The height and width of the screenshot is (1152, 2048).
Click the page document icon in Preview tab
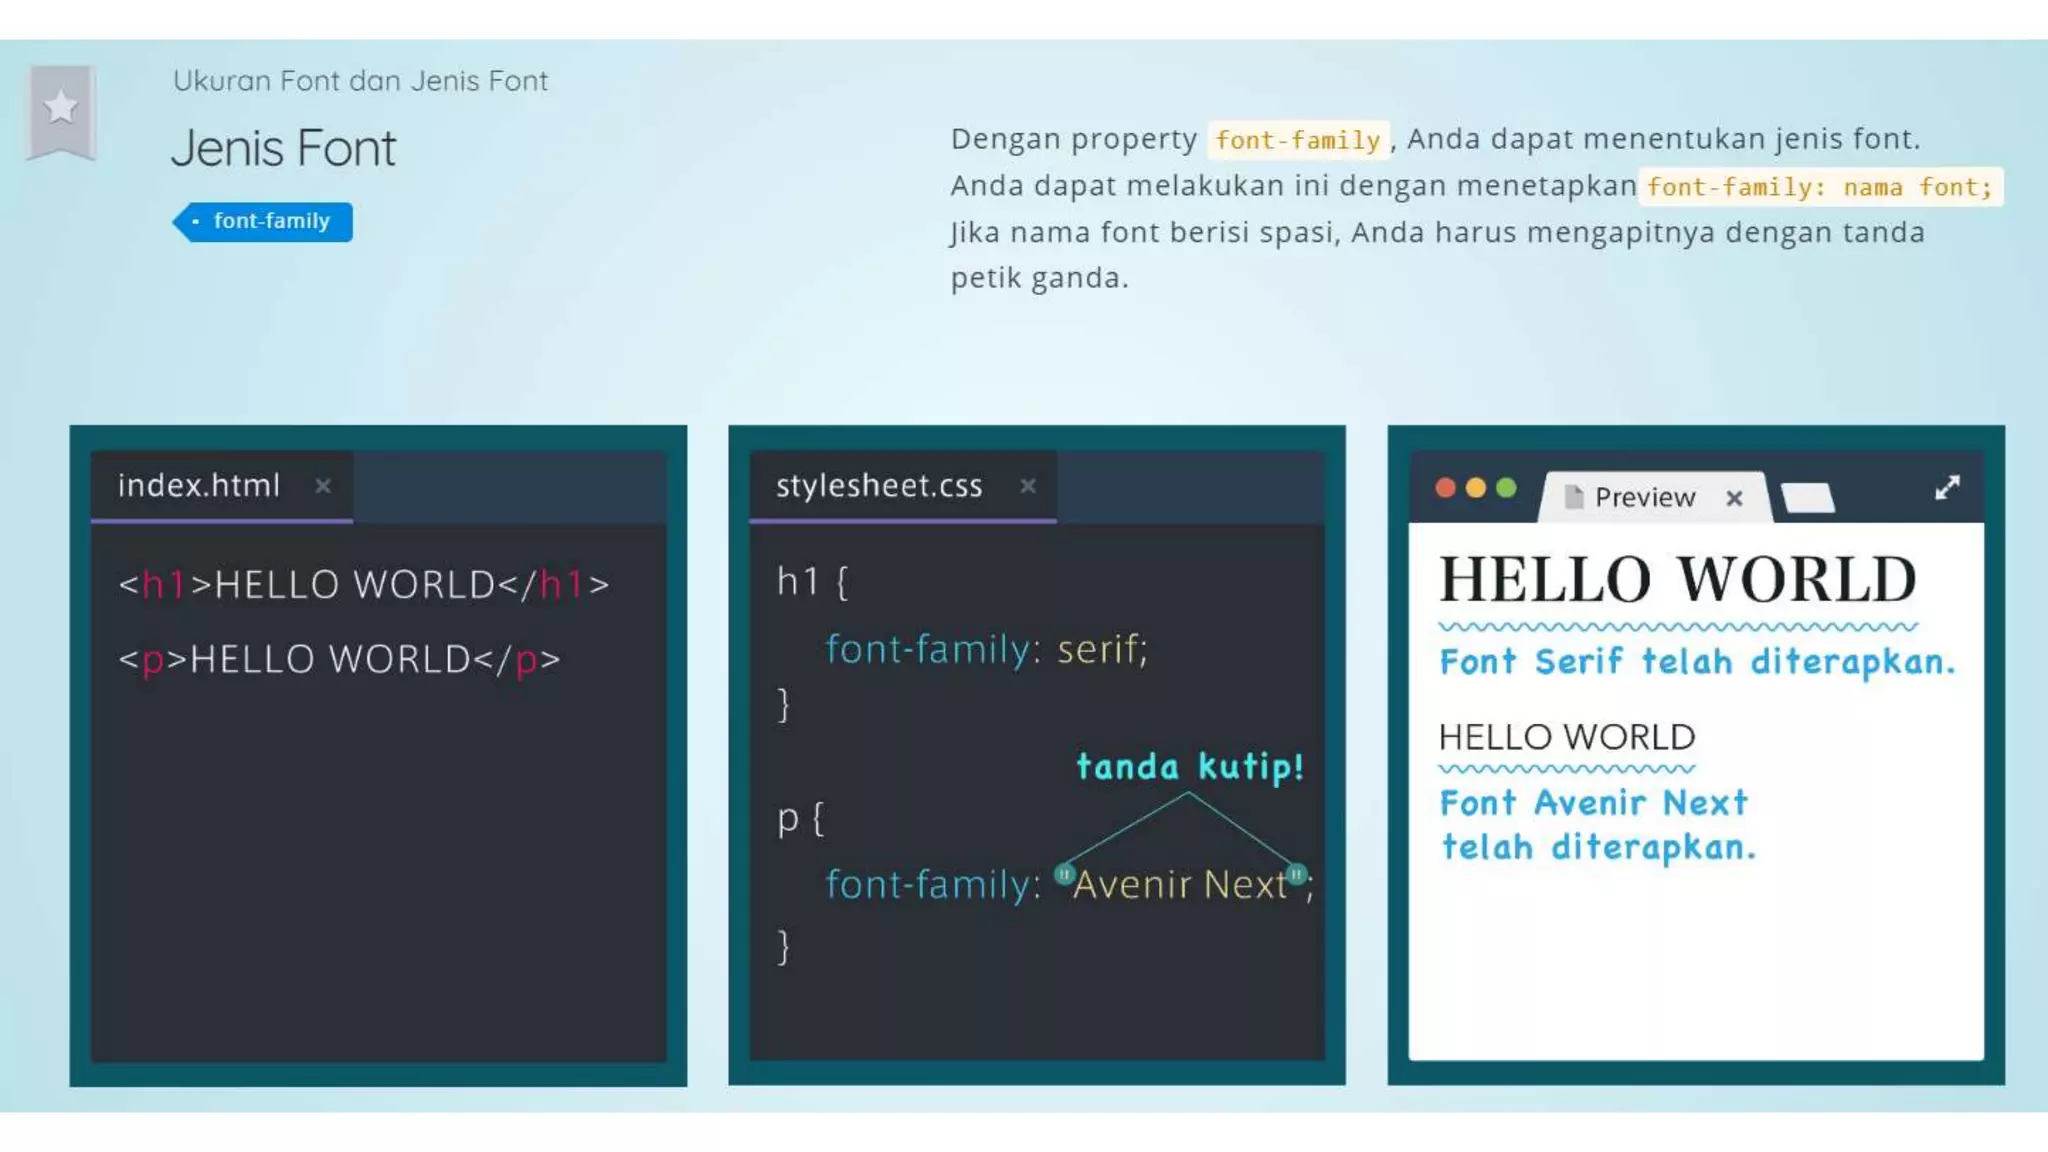(1573, 497)
